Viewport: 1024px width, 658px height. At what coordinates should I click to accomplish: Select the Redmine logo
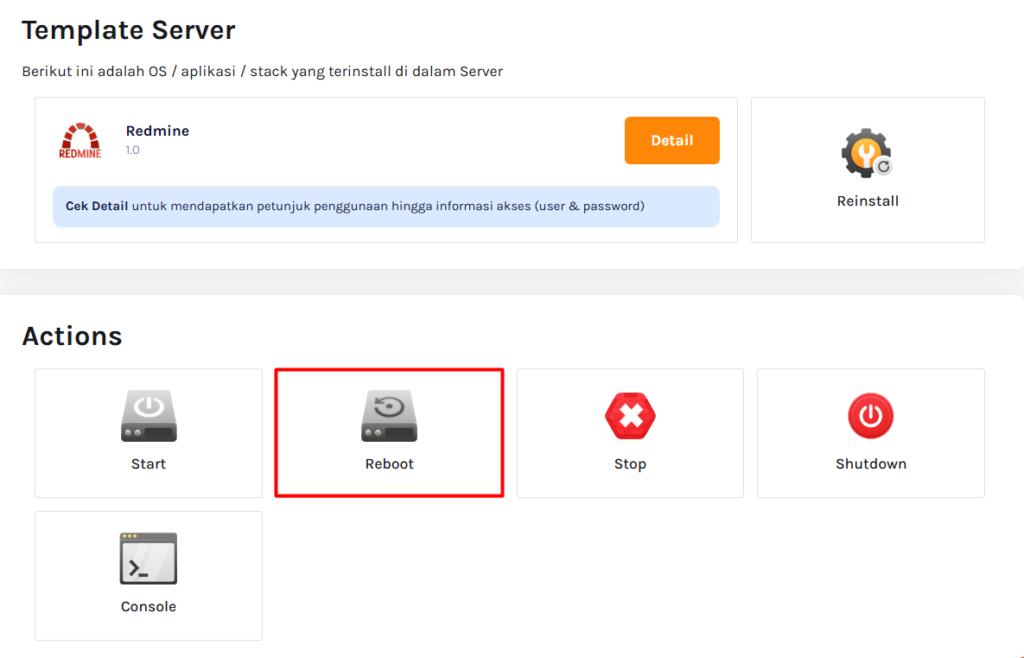coord(80,141)
